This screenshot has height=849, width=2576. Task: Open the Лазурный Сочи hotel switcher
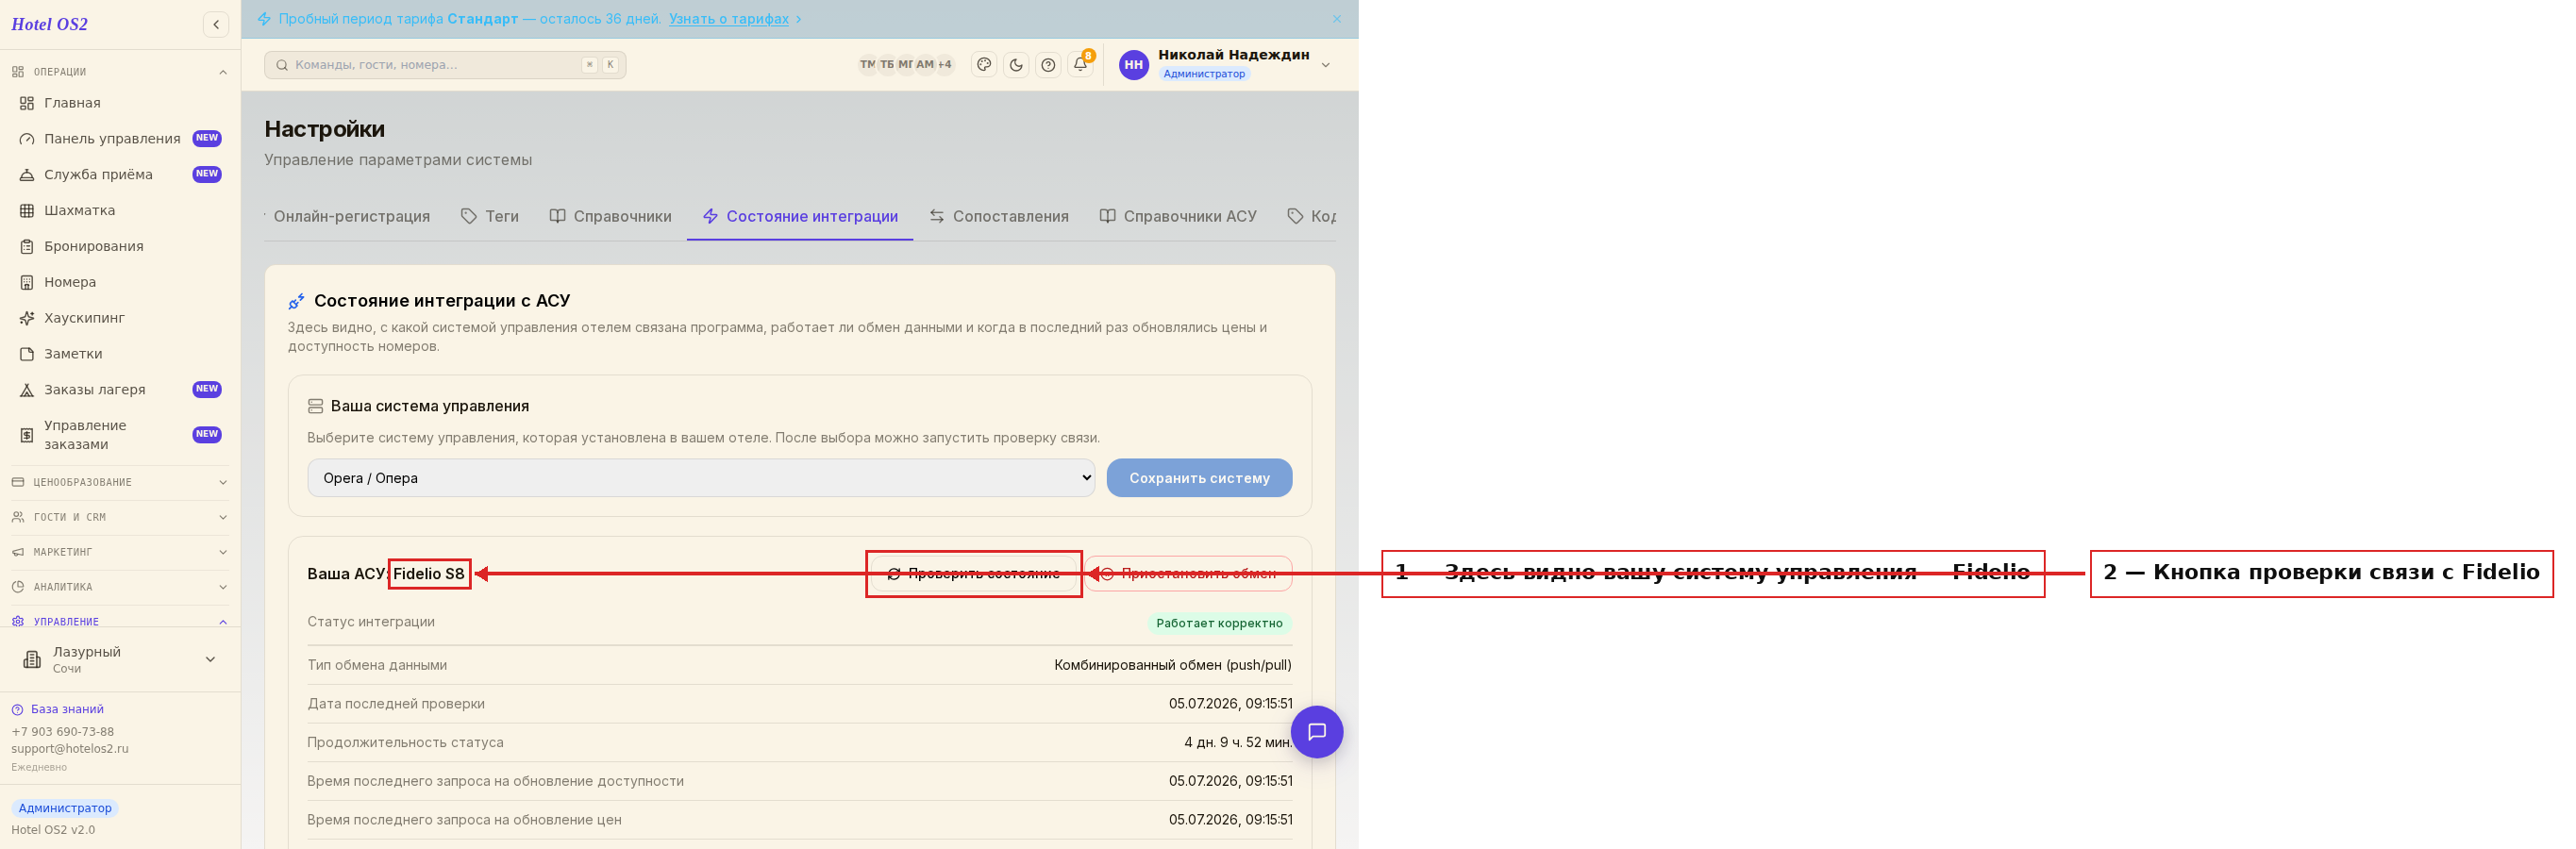point(120,660)
